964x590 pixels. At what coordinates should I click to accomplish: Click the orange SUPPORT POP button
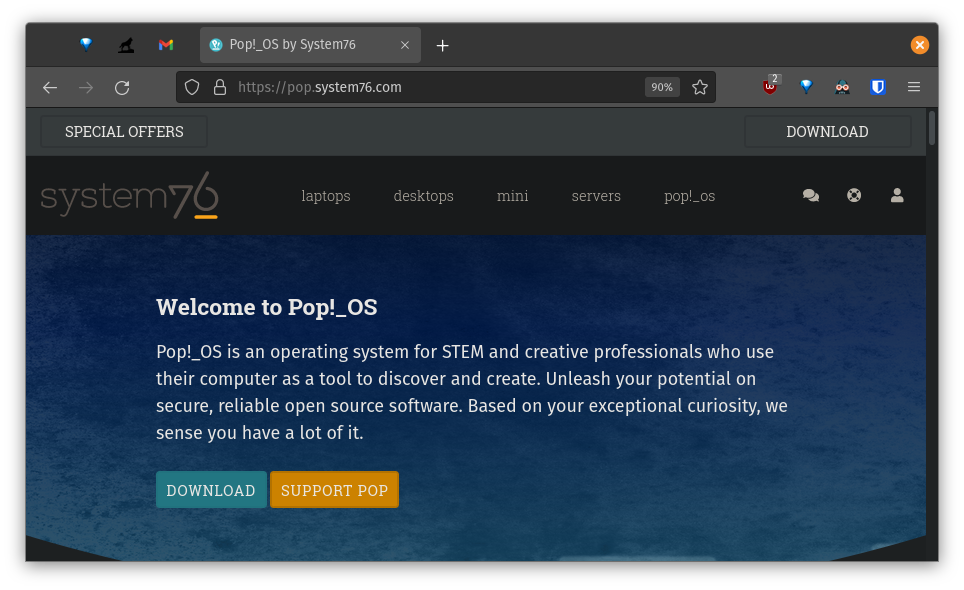(x=334, y=490)
